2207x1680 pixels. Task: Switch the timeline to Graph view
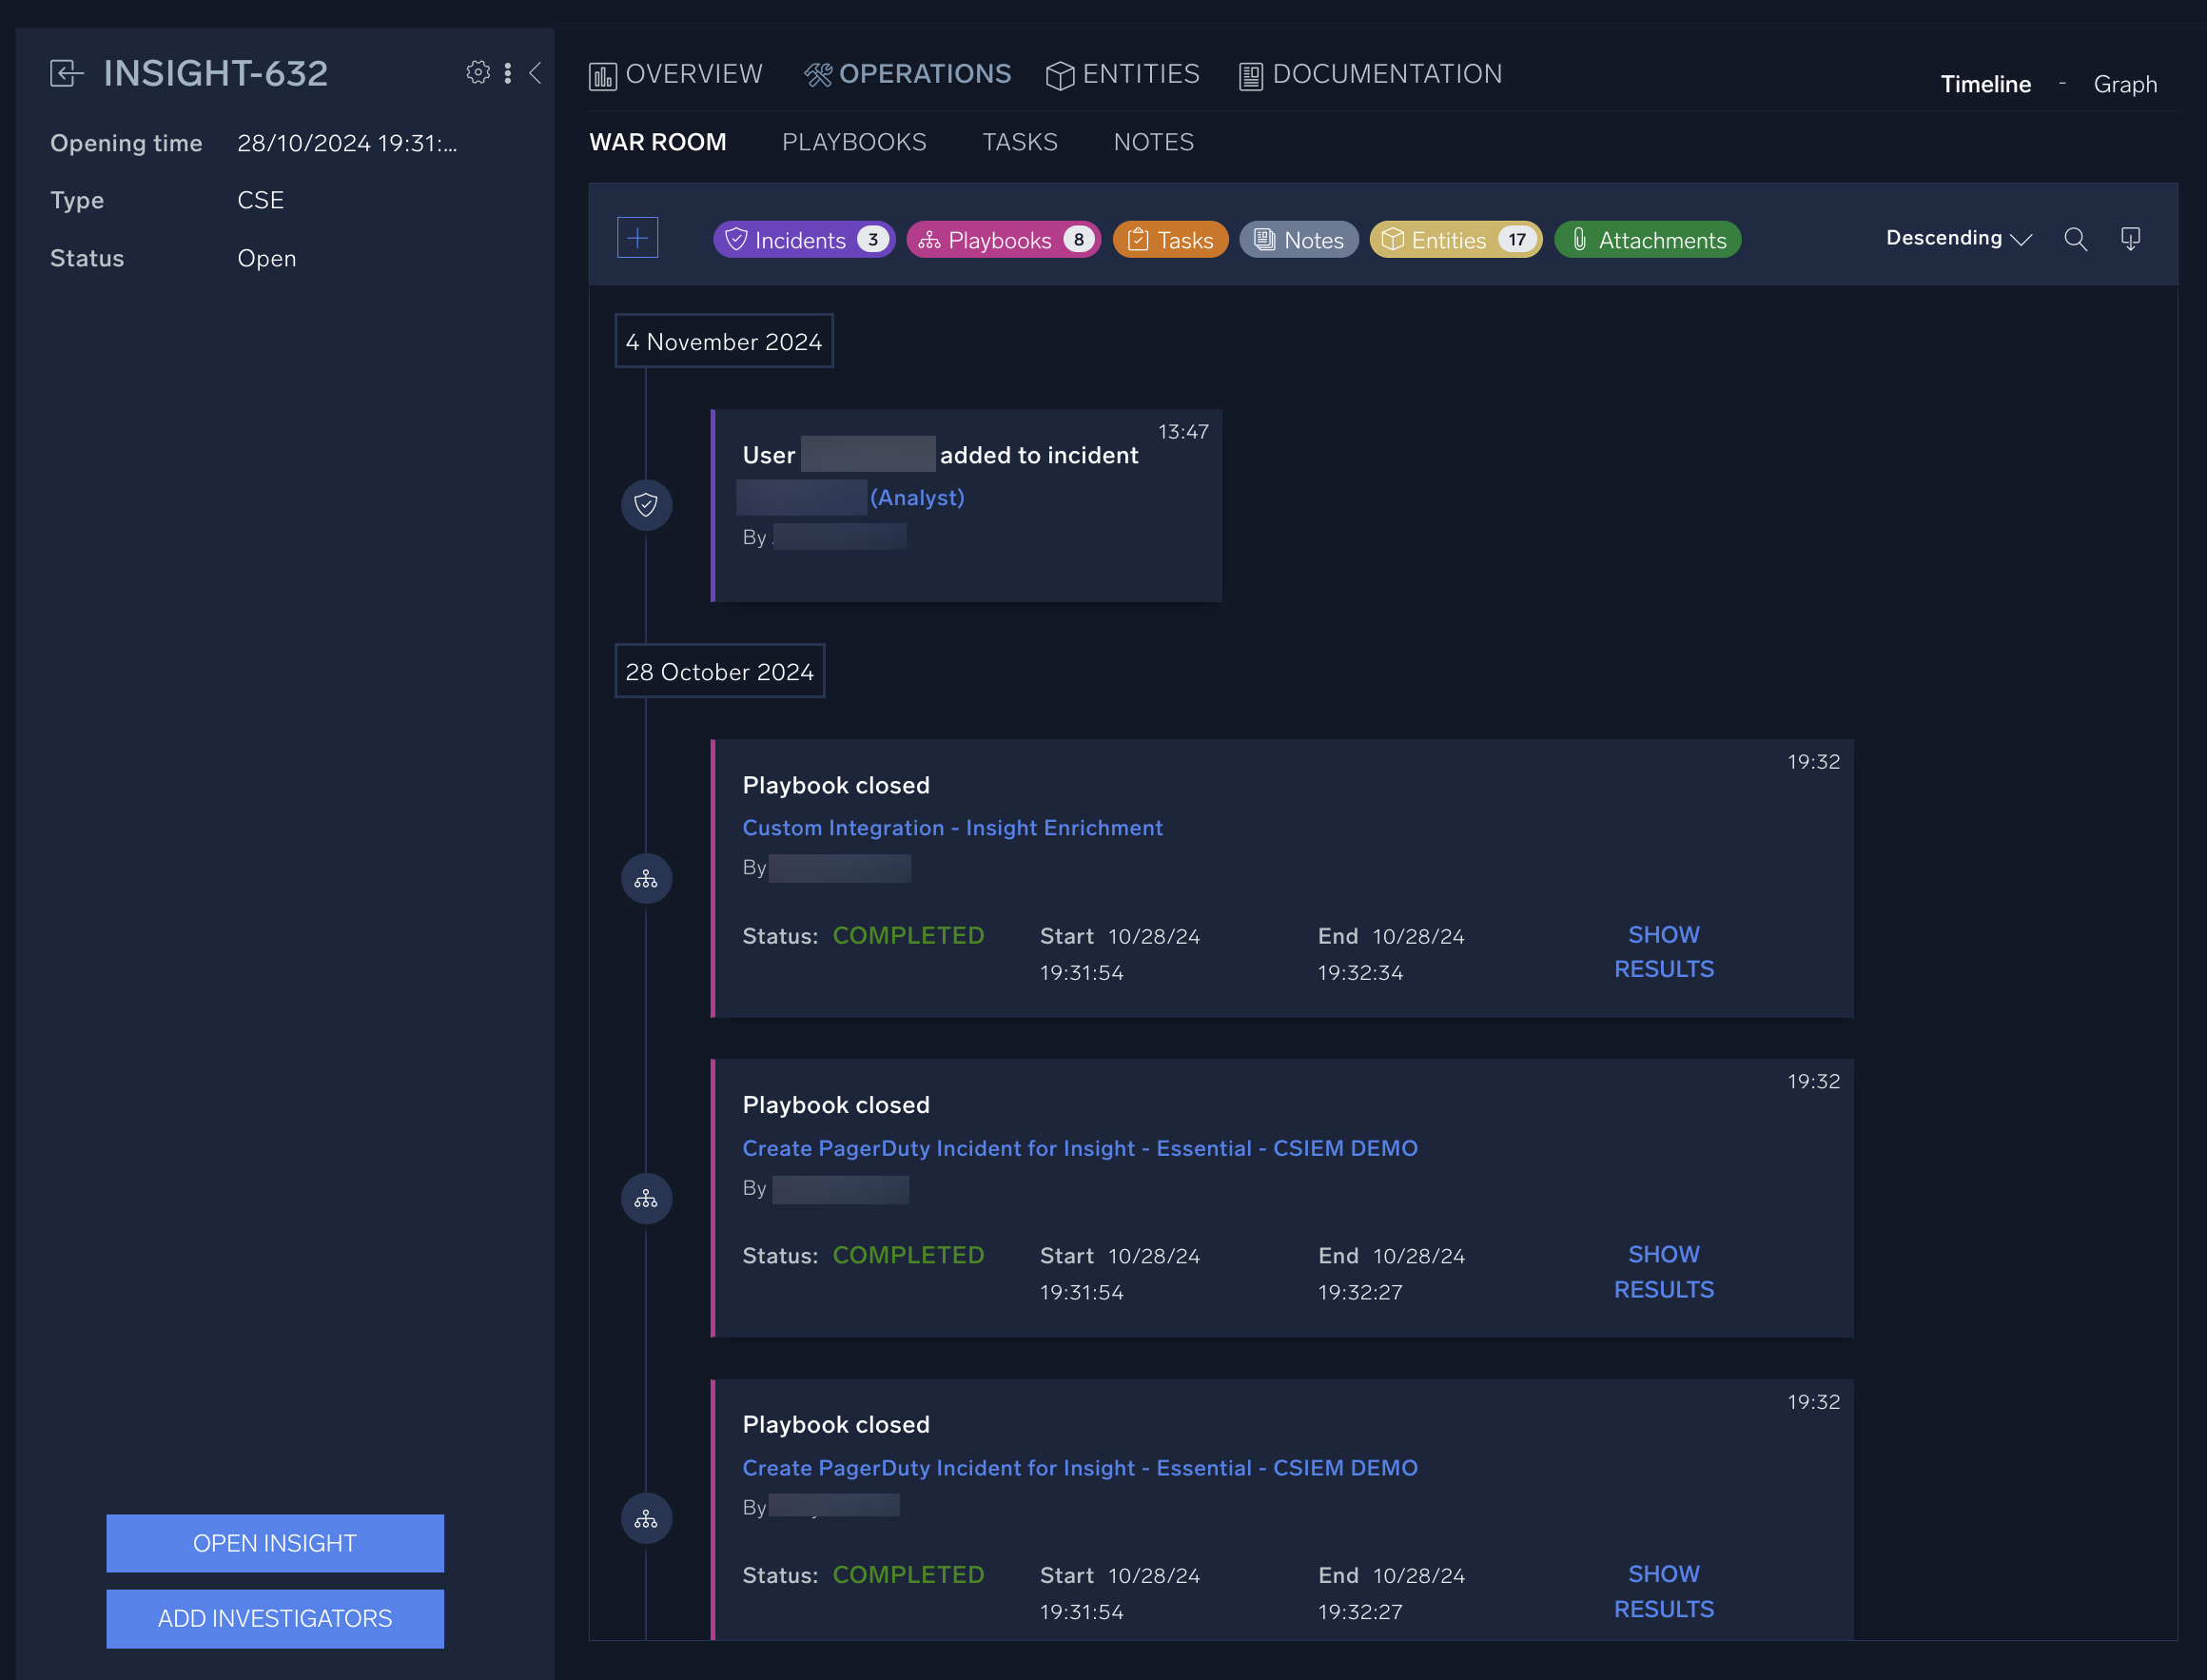coord(2124,84)
